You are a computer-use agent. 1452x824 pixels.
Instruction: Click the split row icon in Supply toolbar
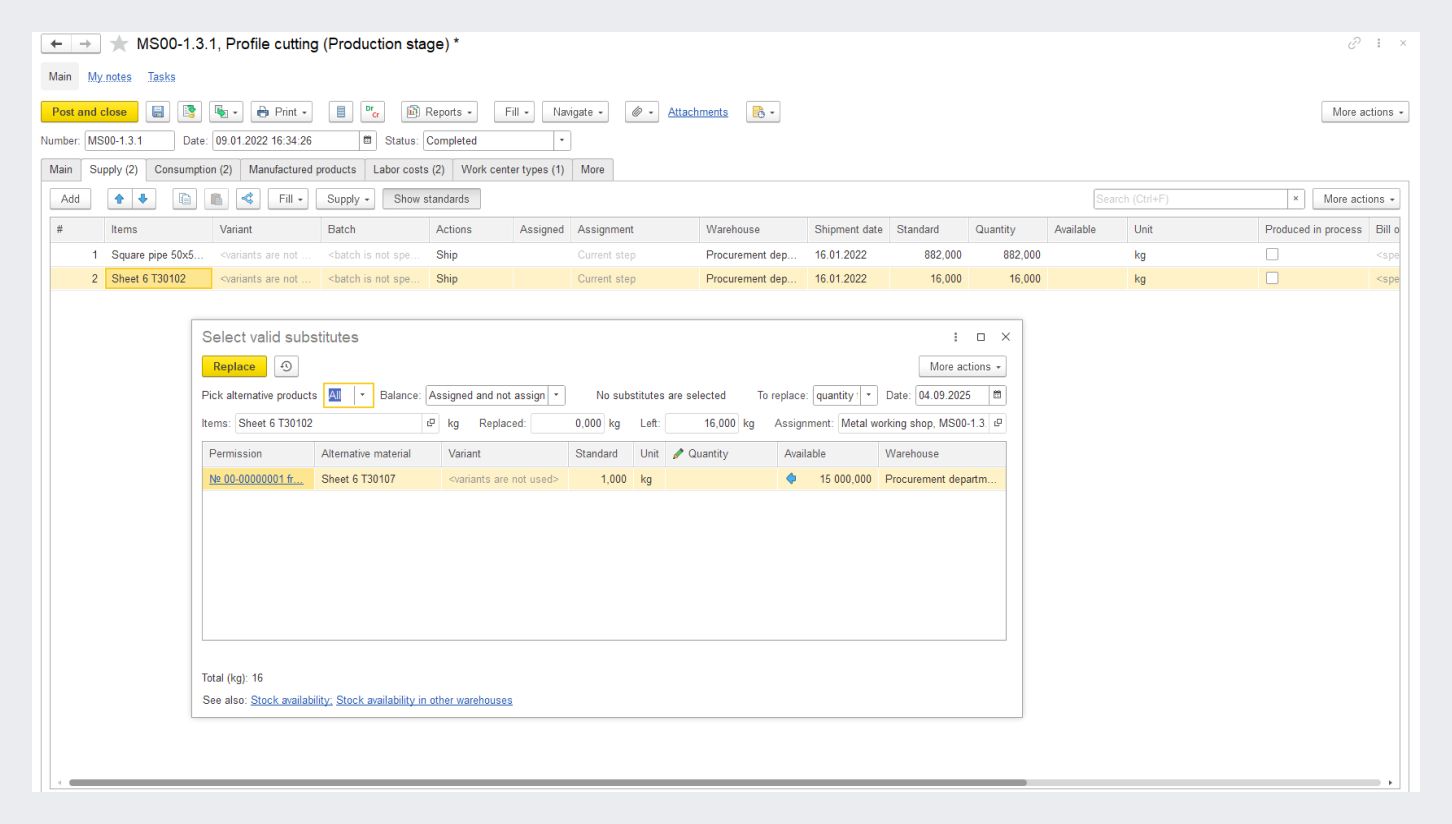click(x=247, y=199)
